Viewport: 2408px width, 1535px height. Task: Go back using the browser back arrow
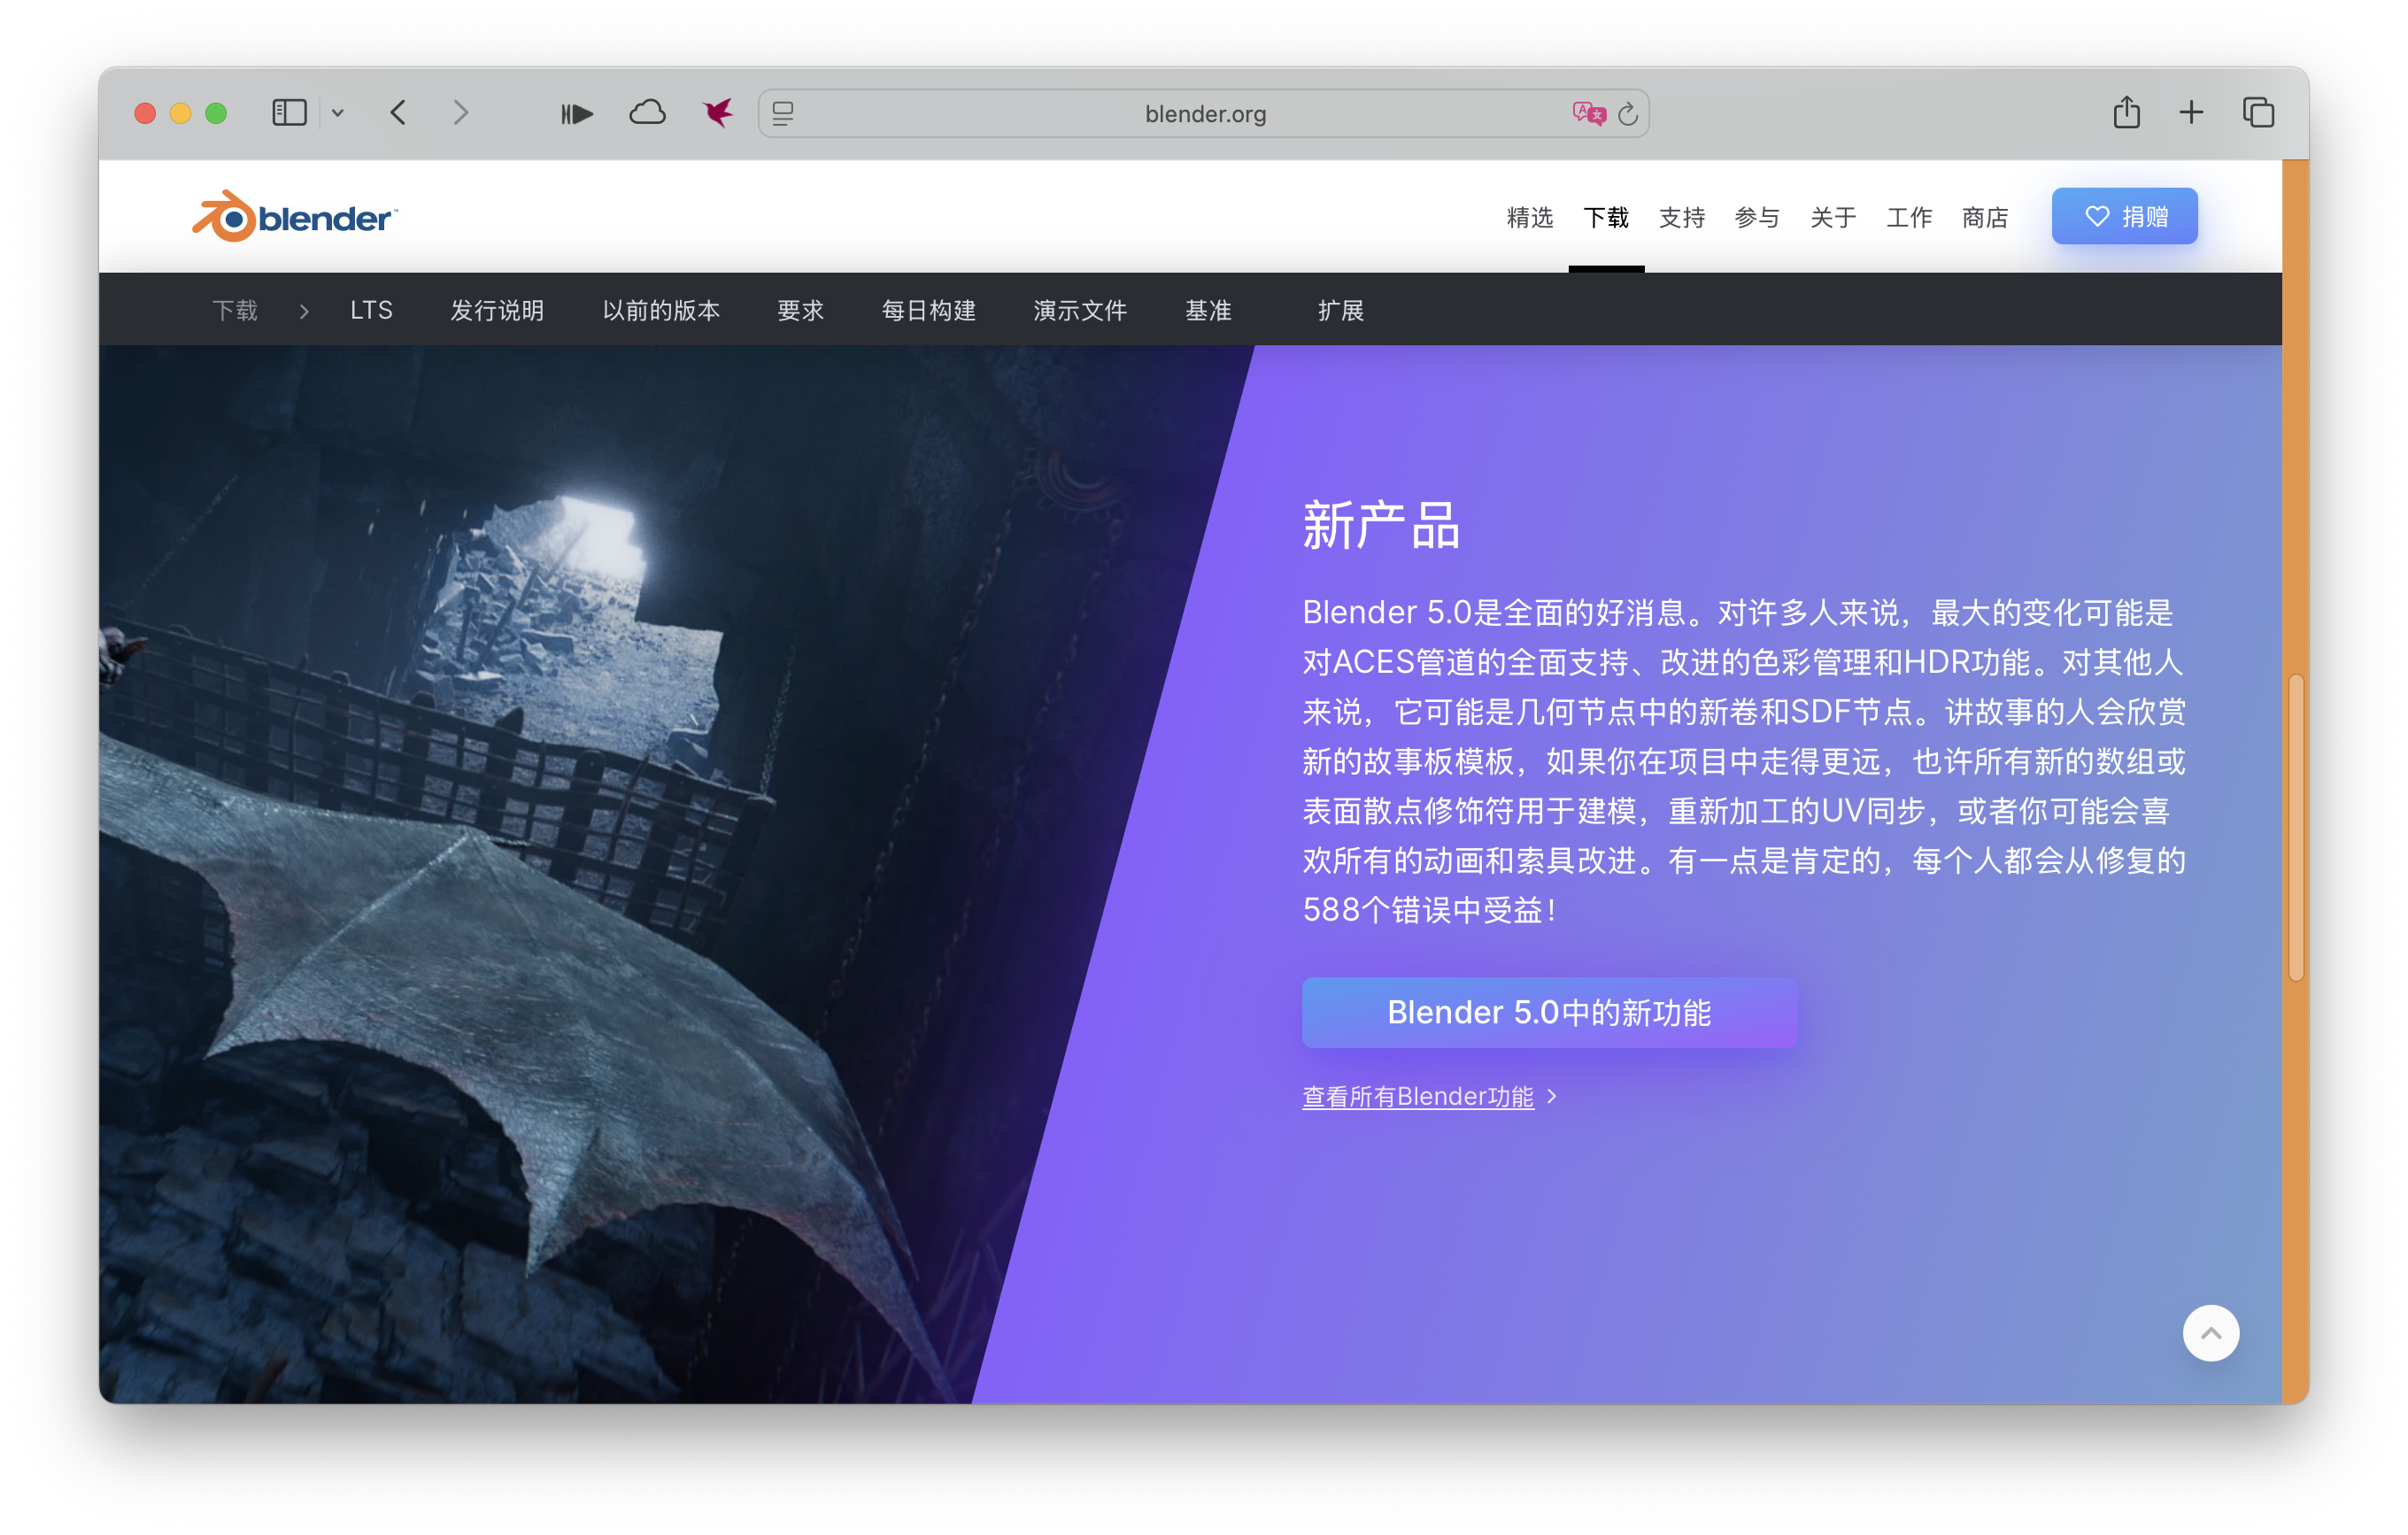[x=399, y=113]
